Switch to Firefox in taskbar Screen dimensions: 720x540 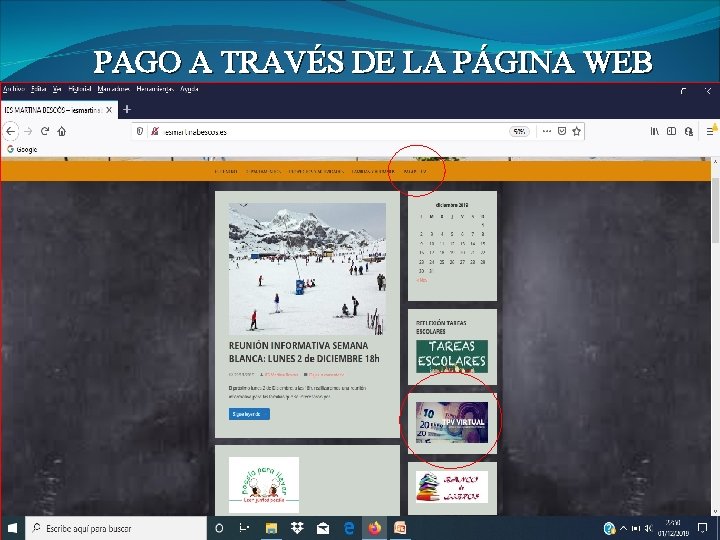(x=375, y=528)
